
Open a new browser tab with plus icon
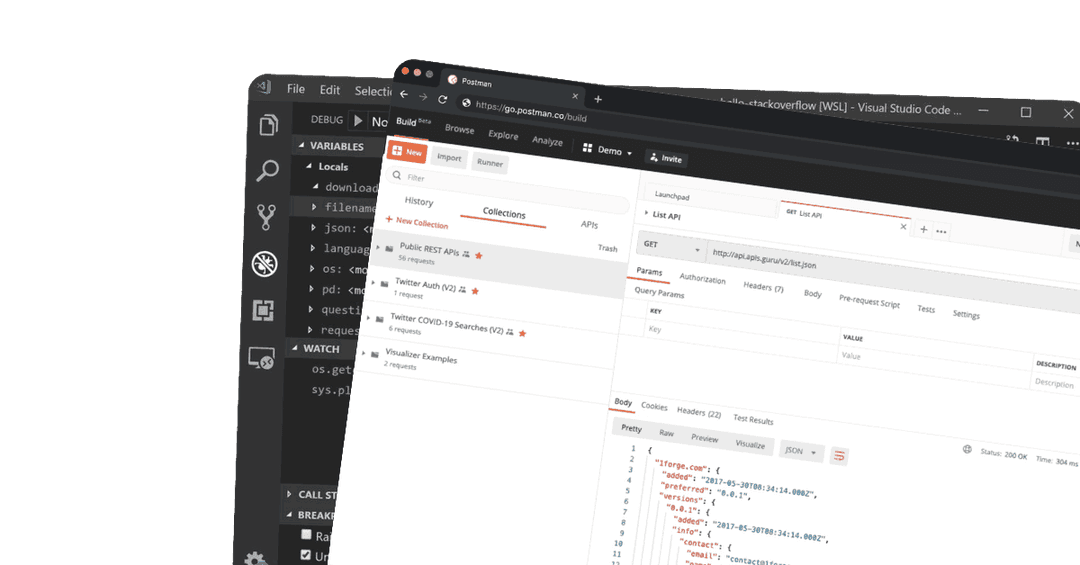point(598,99)
